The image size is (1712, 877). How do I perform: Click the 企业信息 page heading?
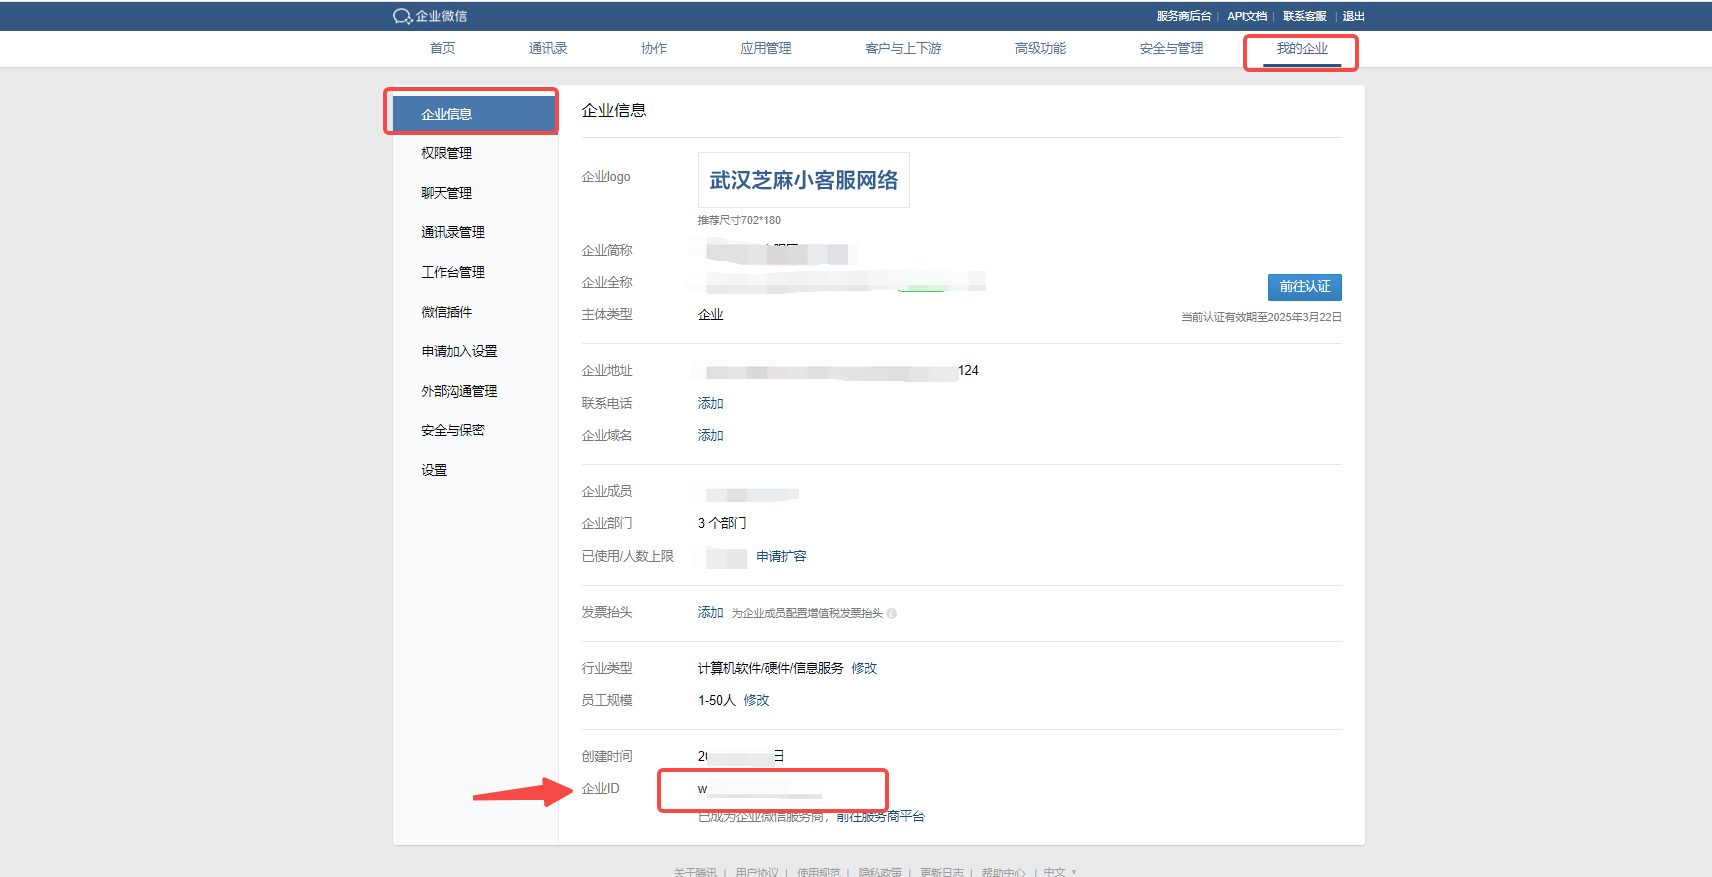614,110
